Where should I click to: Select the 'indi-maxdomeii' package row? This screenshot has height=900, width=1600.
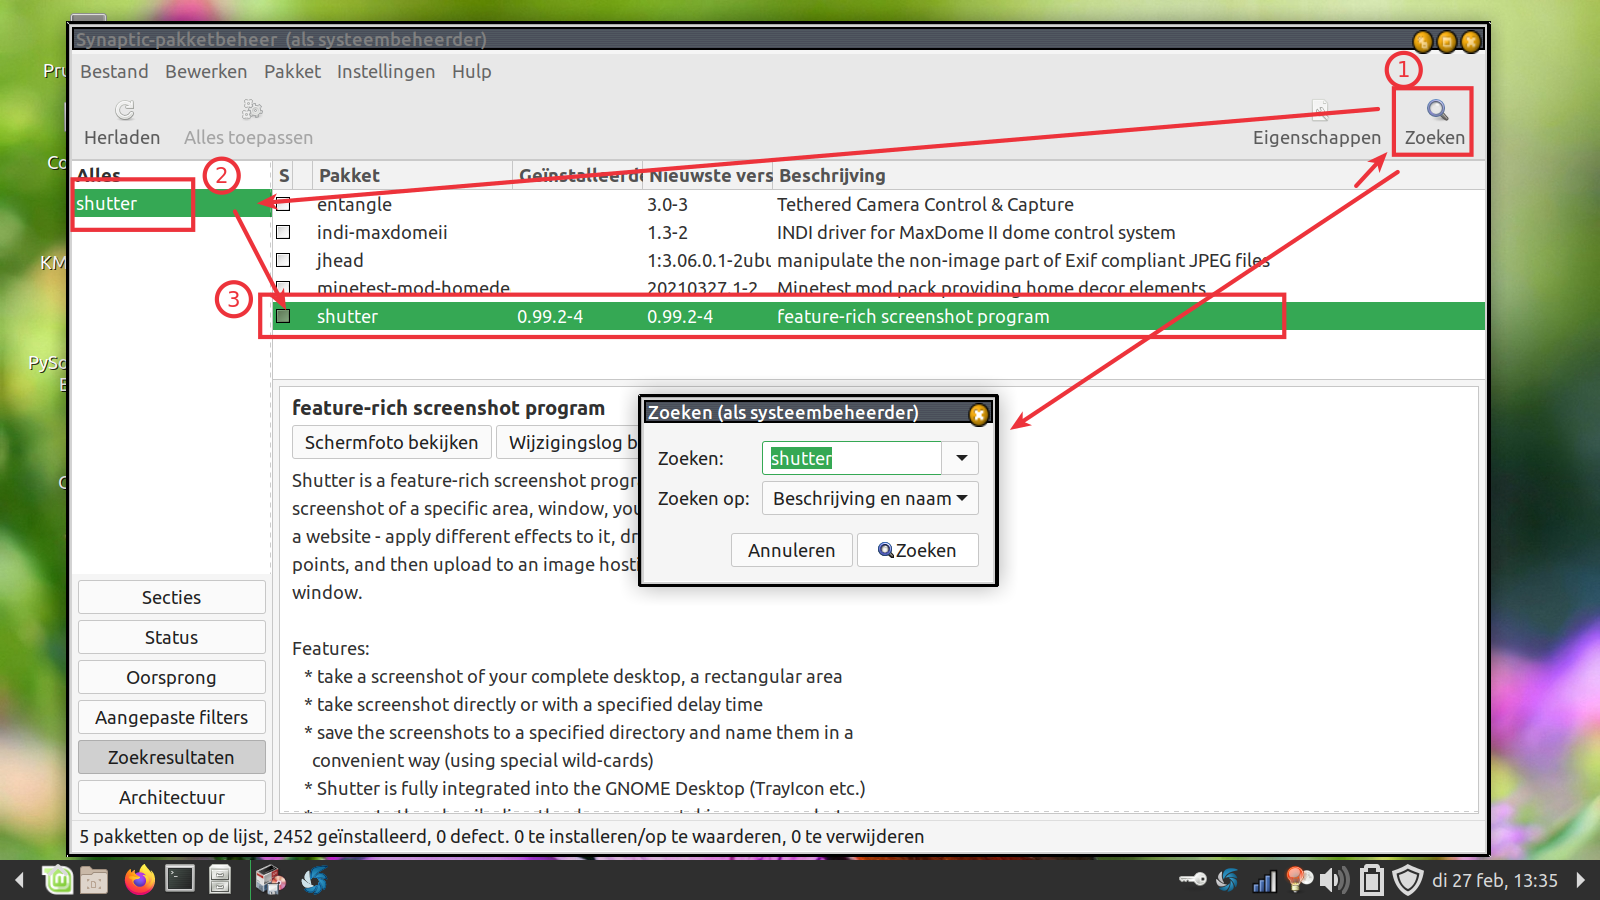[x=878, y=232]
